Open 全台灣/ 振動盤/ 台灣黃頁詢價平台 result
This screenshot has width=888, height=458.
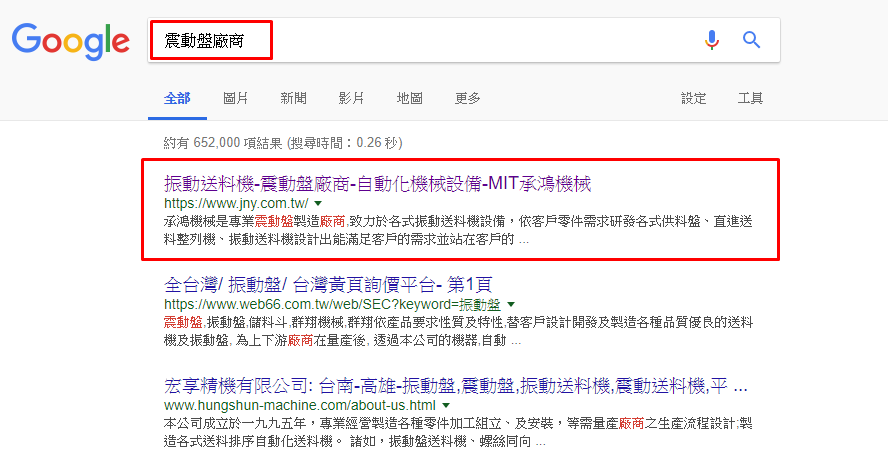tap(328, 284)
